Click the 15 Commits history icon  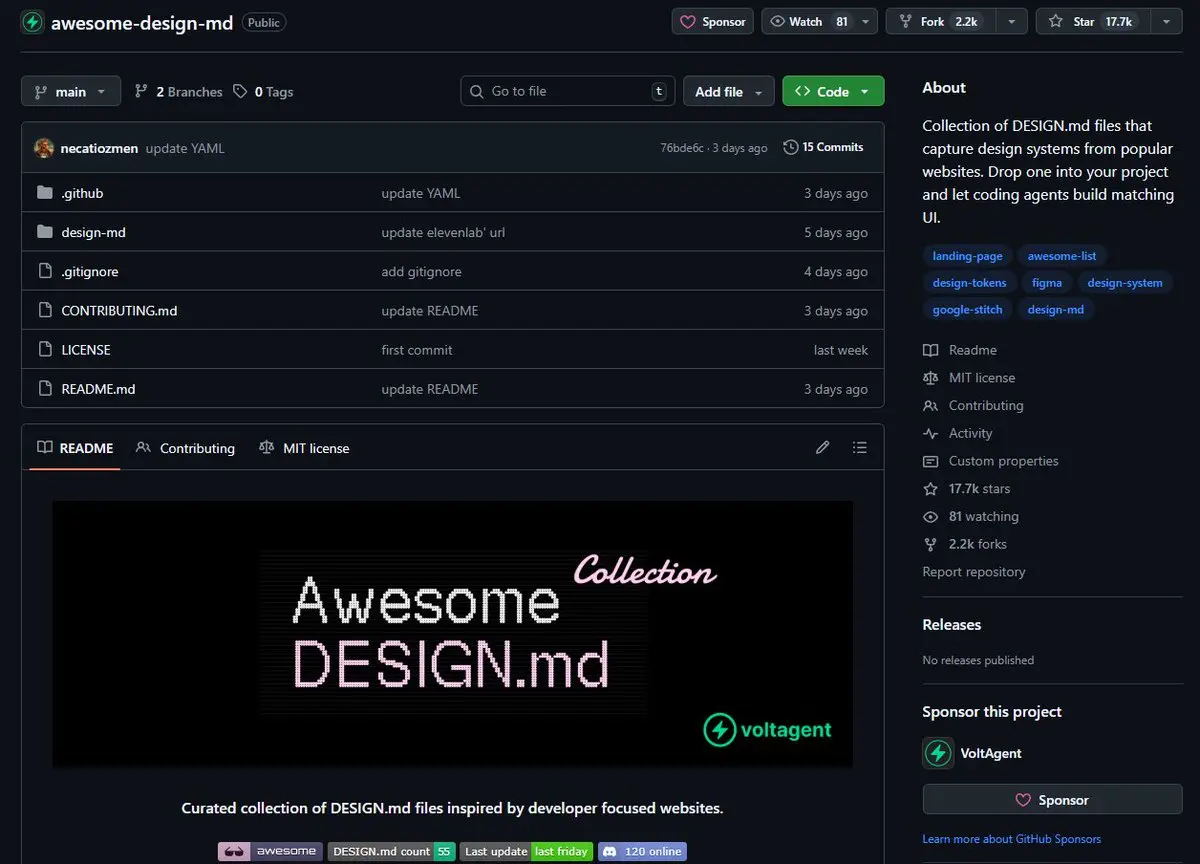(791, 147)
